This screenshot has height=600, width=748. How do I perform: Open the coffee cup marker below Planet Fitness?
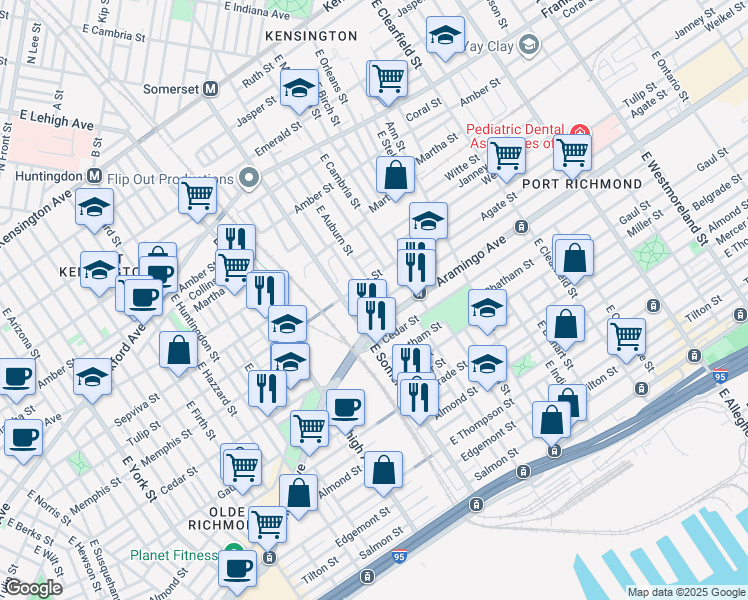(238, 567)
